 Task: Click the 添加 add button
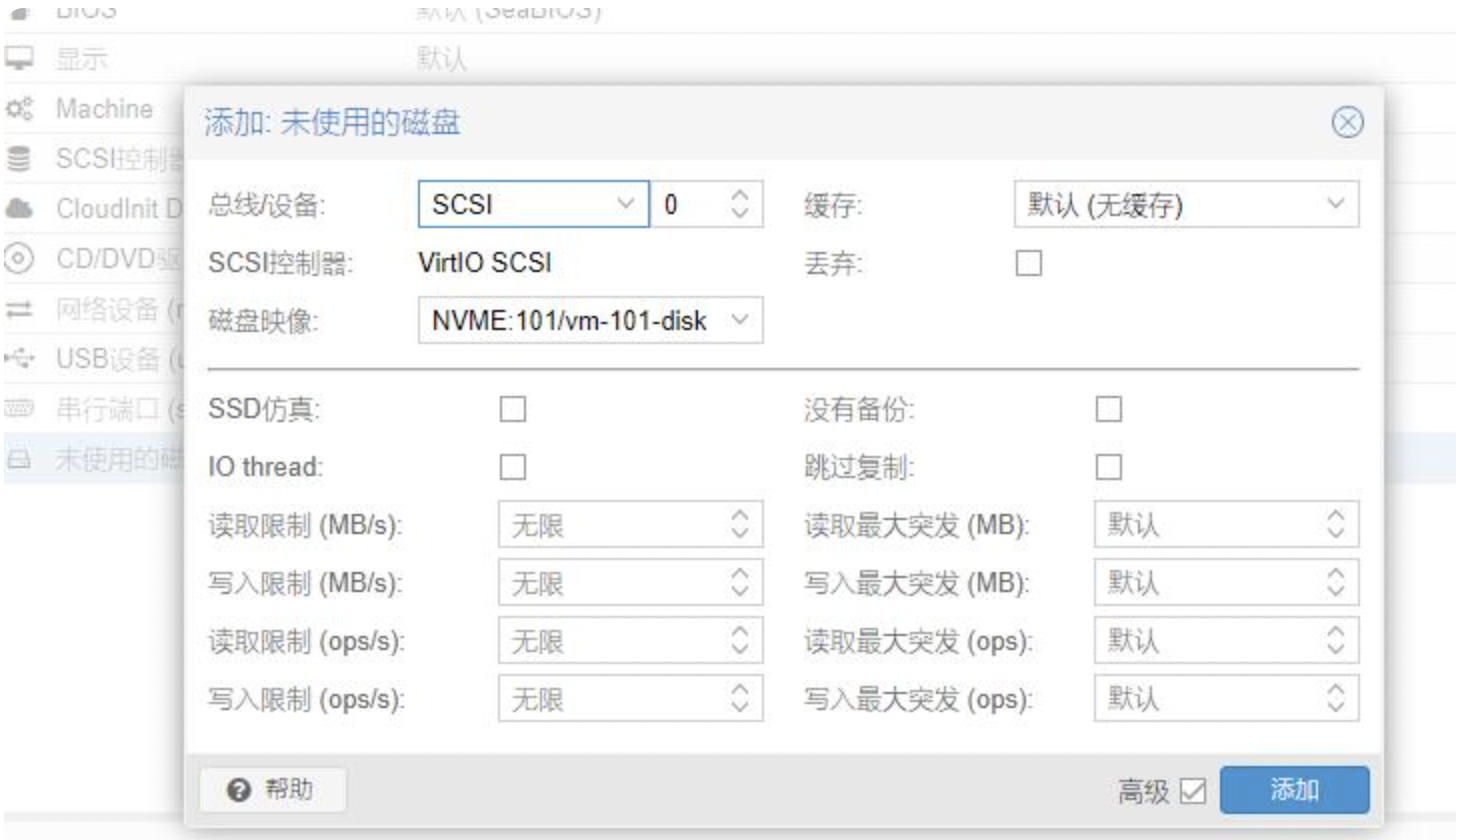tap(1294, 790)
